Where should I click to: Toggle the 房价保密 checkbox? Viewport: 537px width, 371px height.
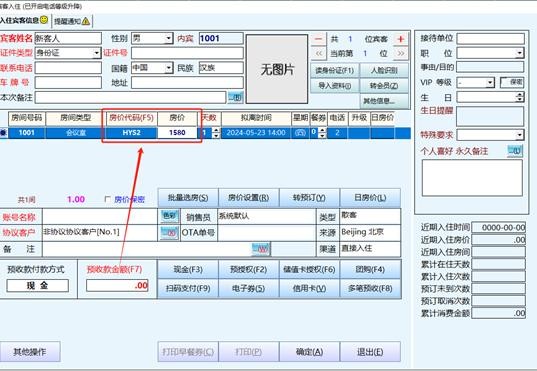coord(108,199)
